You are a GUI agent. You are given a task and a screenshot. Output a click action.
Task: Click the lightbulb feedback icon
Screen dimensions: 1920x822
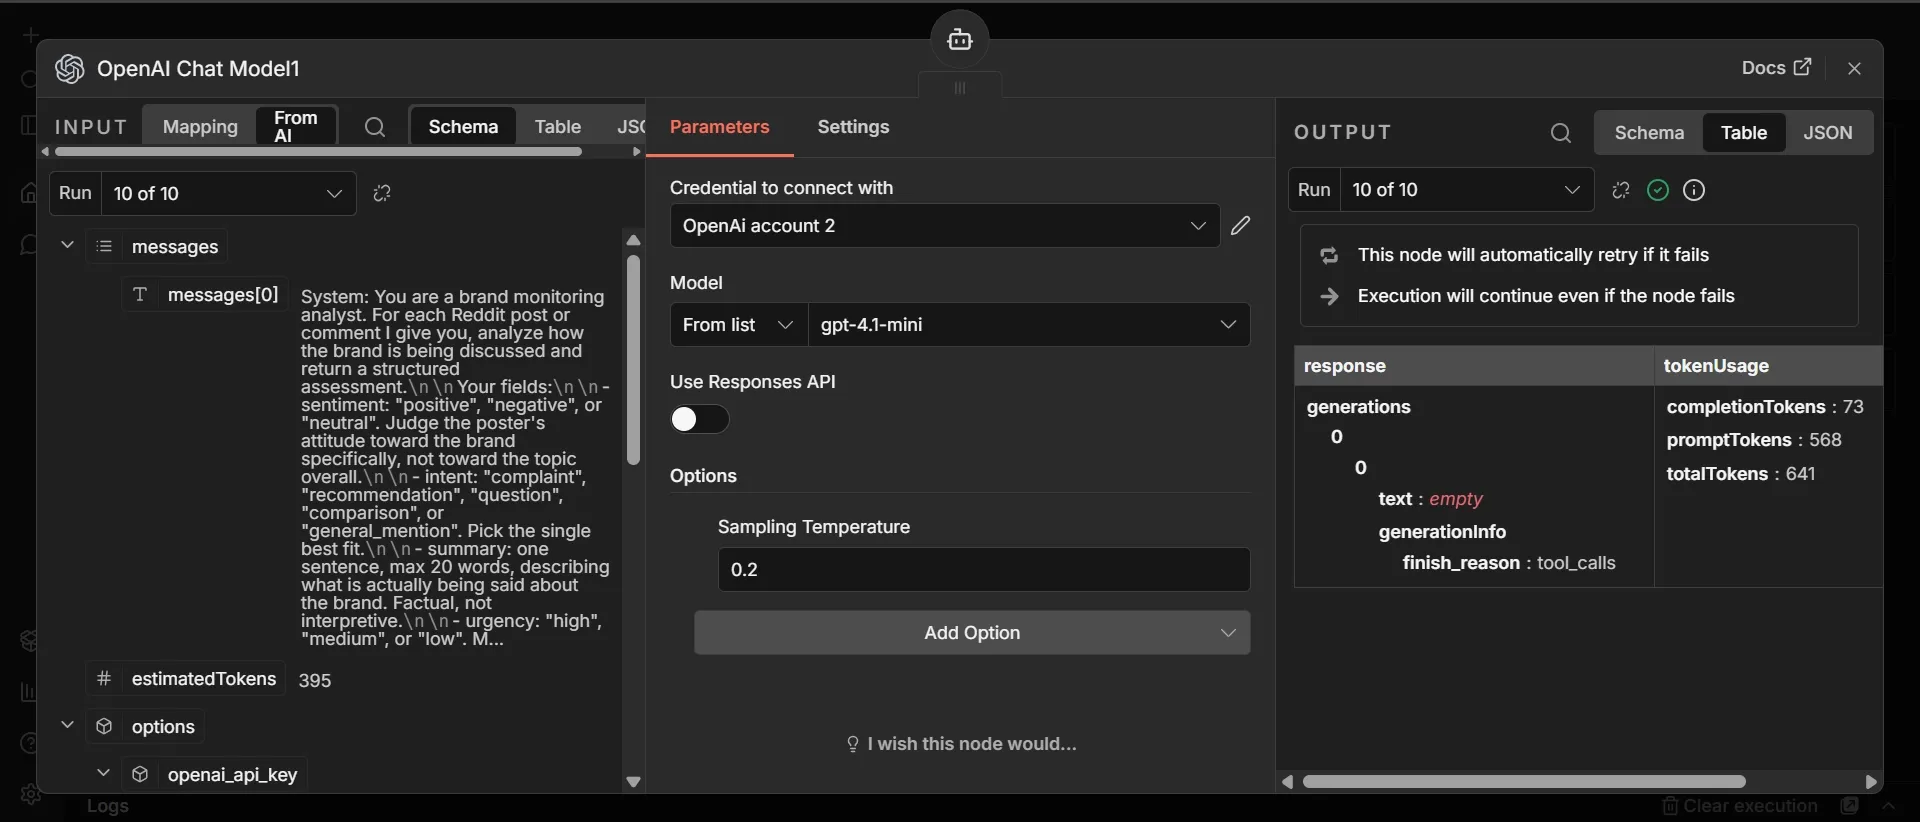(x=853, y=744)
